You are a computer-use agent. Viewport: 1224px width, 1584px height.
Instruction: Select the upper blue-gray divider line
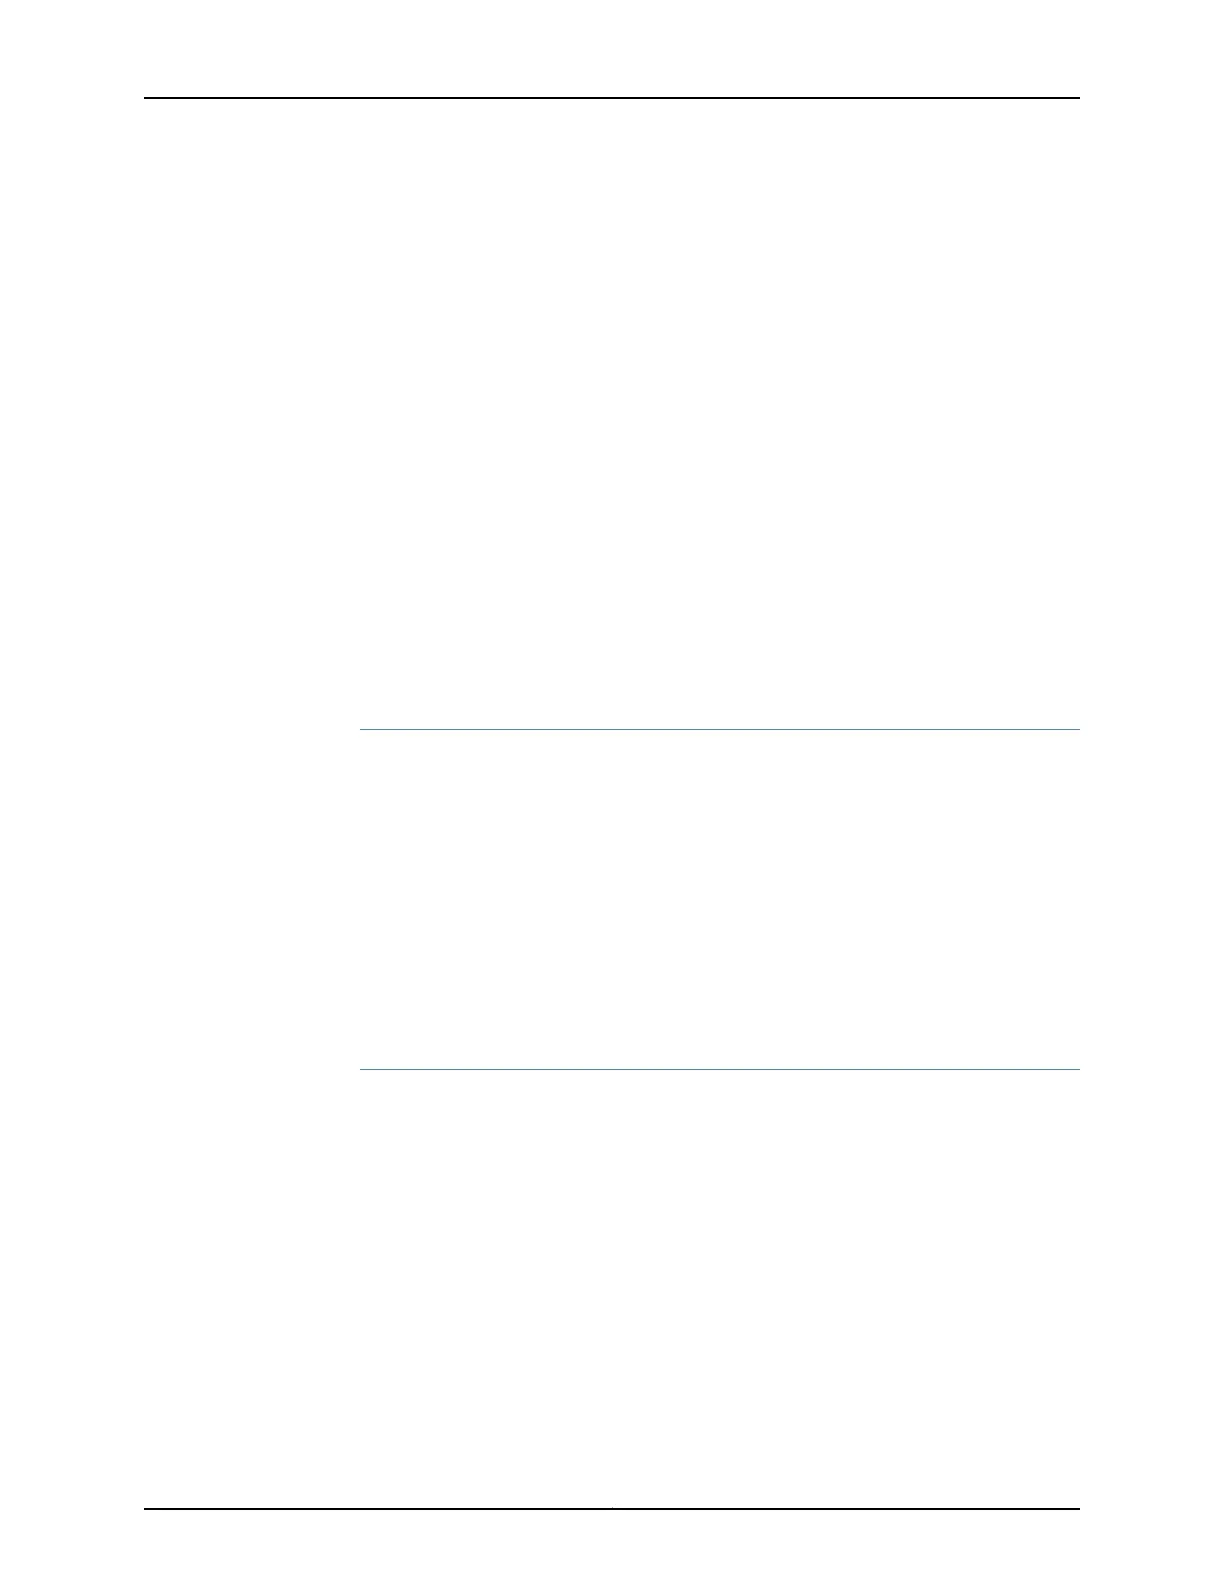point(720,730)
